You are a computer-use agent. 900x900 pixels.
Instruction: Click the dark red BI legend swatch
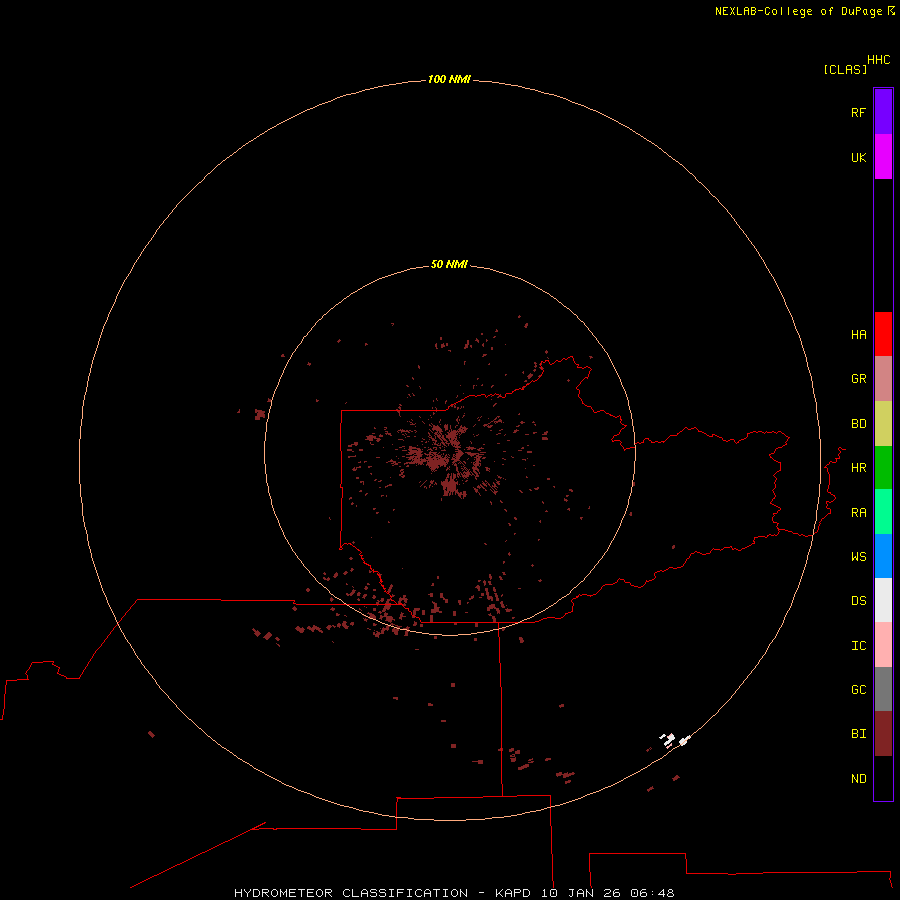click(x=883, y=734)
